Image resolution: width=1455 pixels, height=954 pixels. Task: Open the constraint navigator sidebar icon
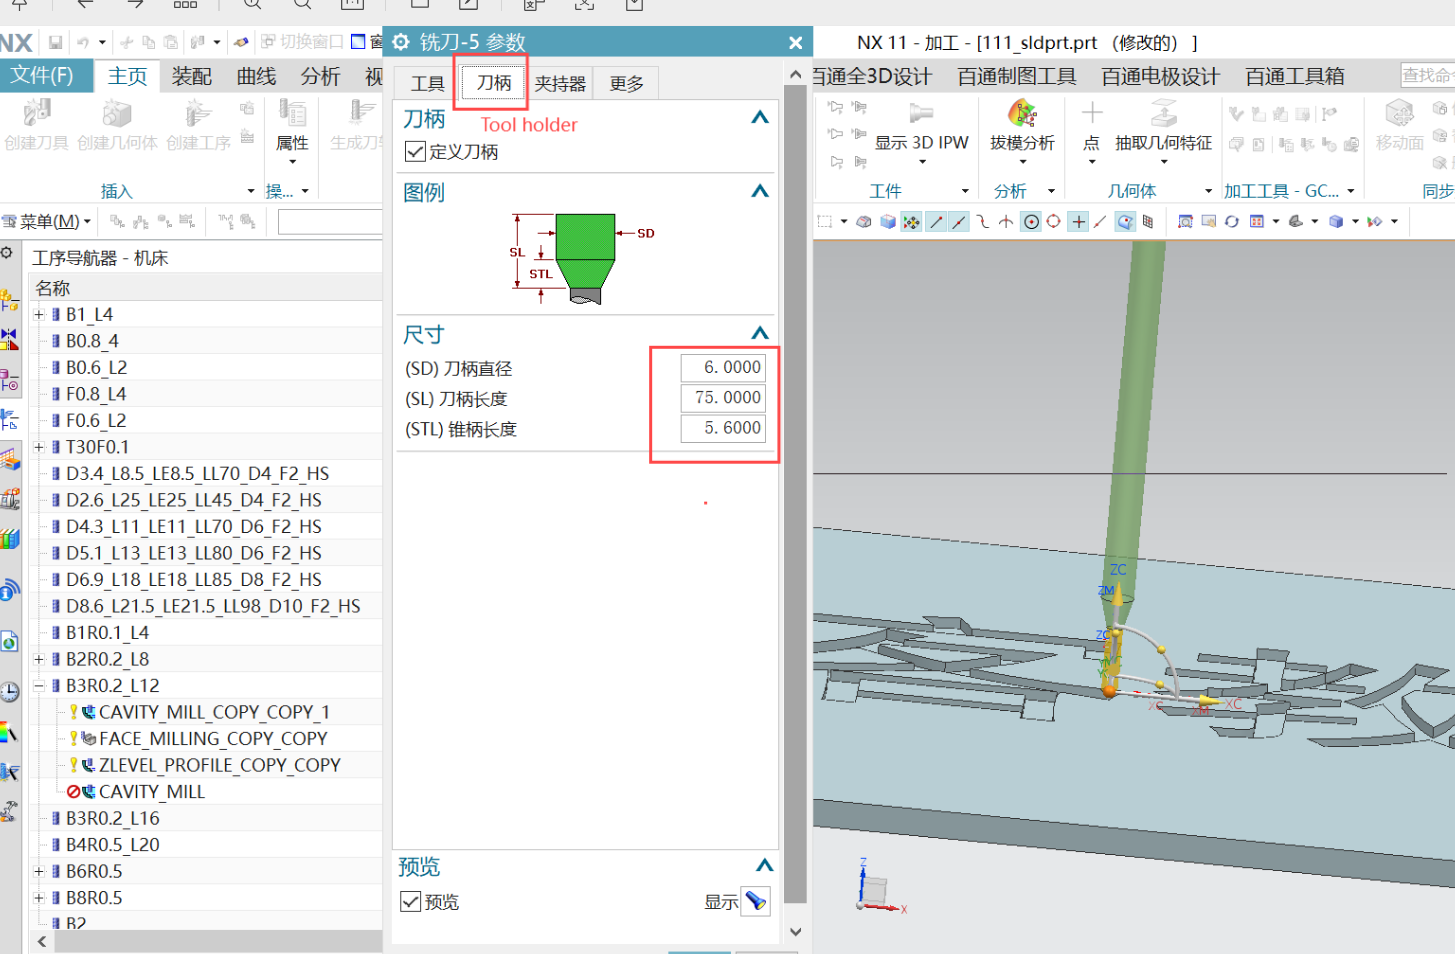9,339
